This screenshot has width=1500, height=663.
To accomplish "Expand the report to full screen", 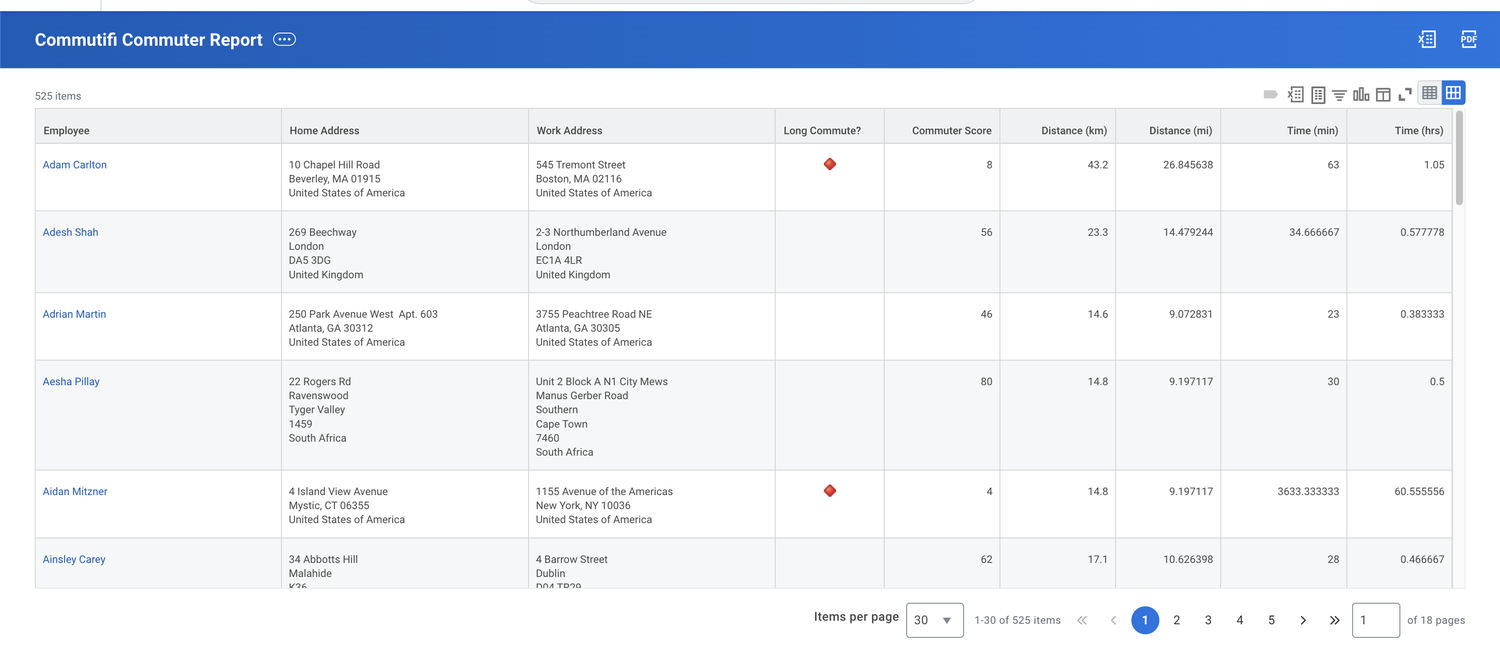I will pyautogui.click(x=1405, y=93).
